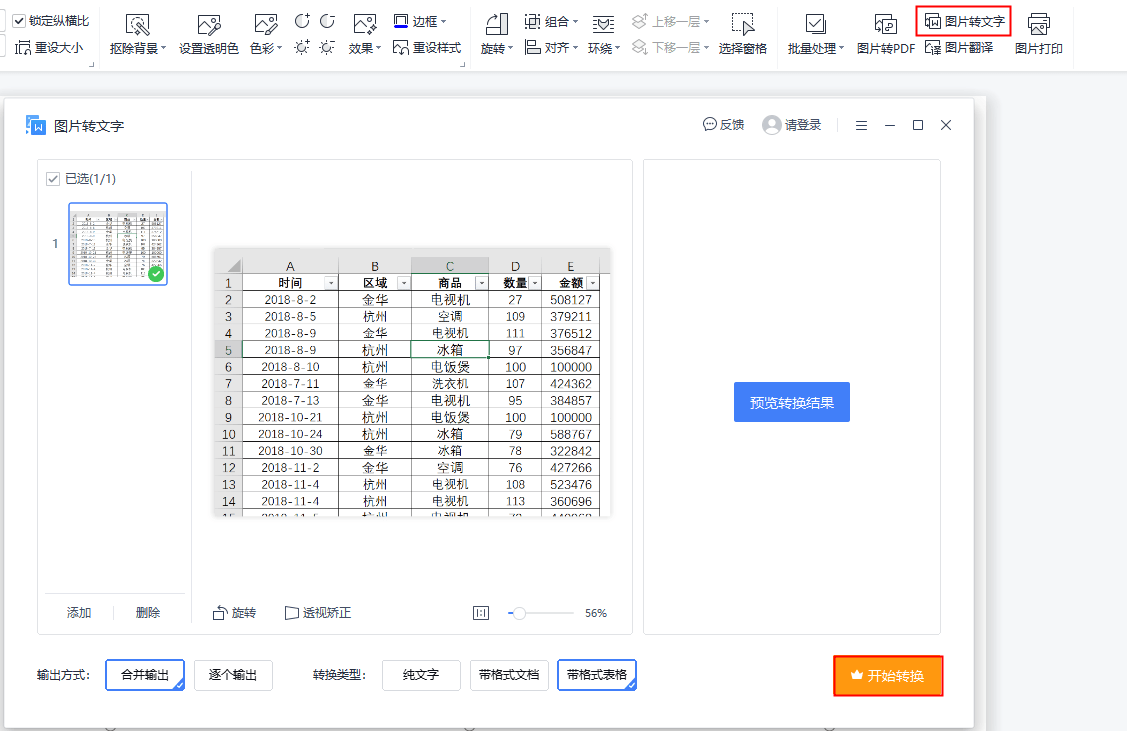The height and width of the screenshot is (731, 1127).
Task: Open the group (组合) dropdown
Action: tap(551, 22)
